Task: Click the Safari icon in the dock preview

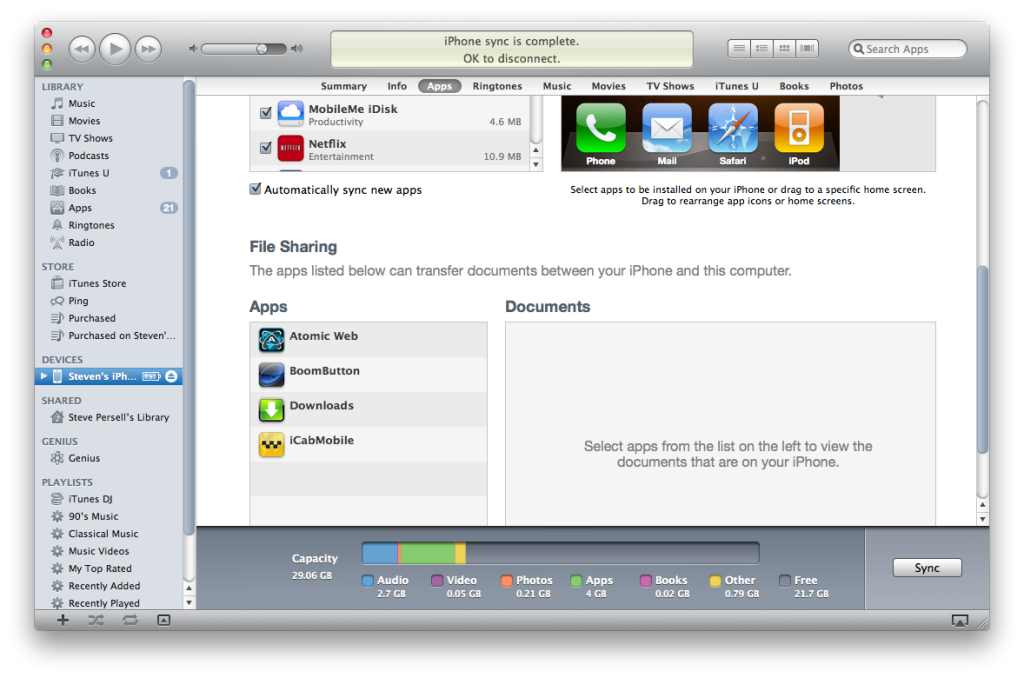Action: click(733, 129)
